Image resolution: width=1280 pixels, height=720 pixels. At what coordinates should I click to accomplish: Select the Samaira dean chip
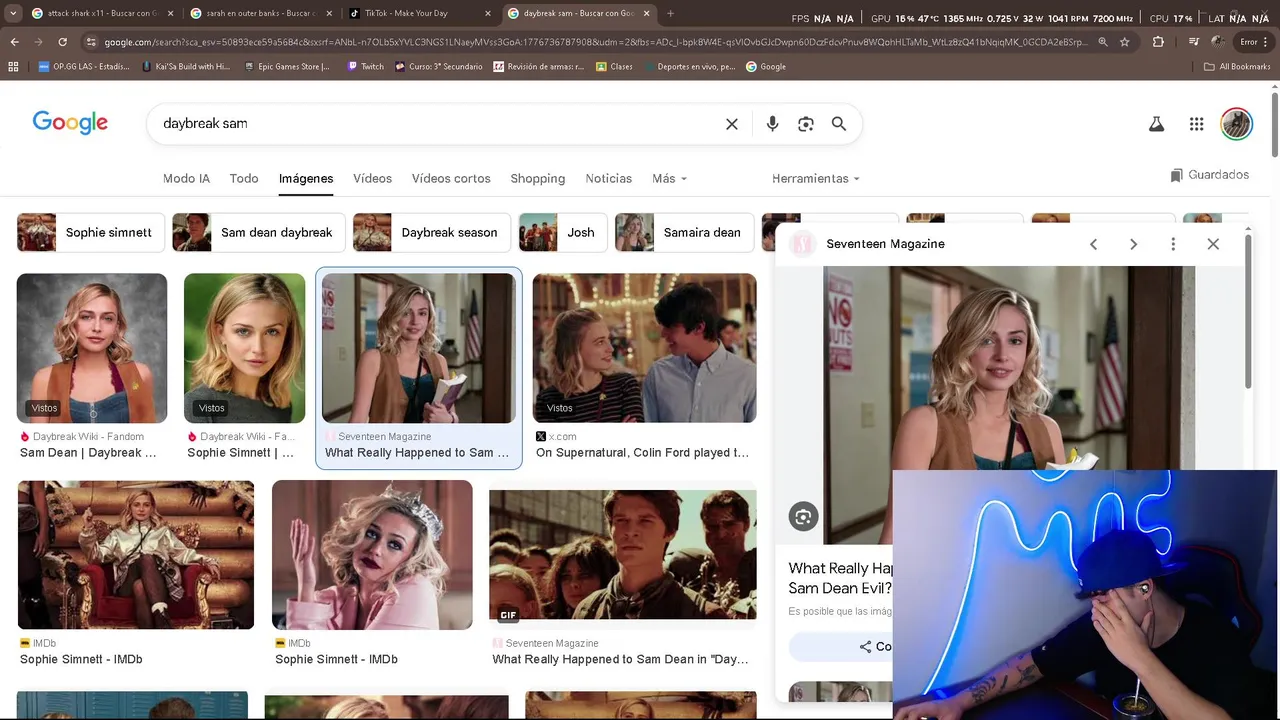click(x=684, y=232)
